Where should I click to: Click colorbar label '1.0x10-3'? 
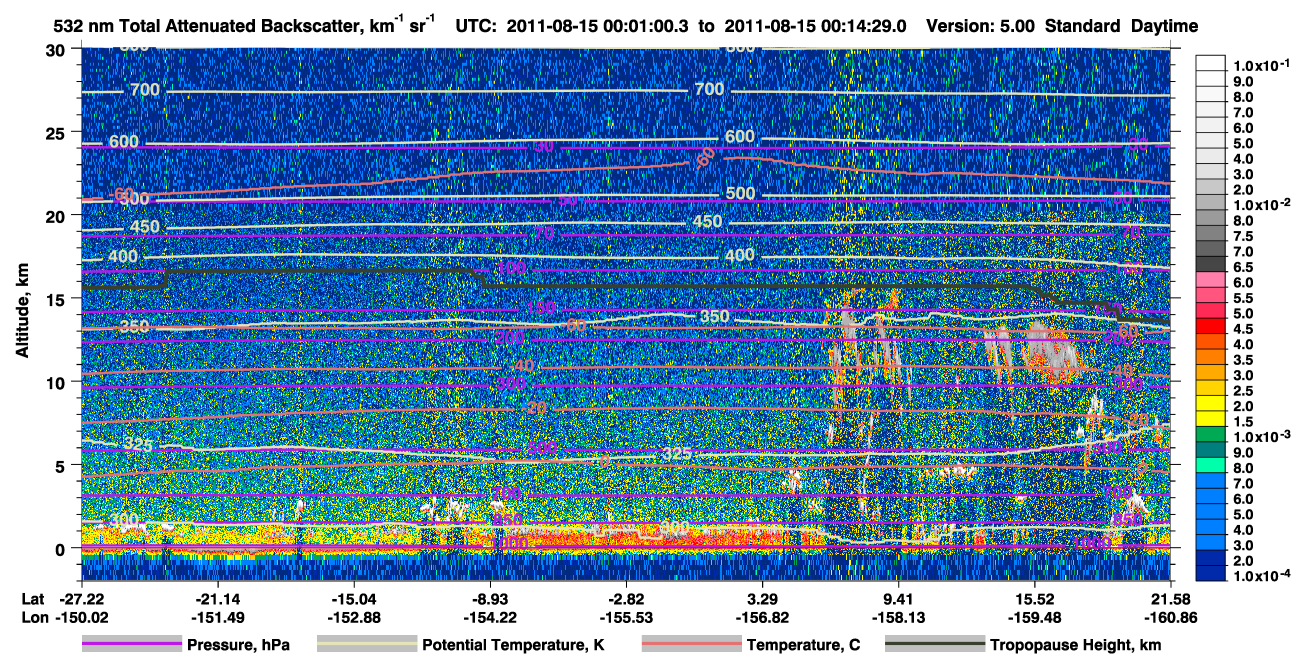pyautogui.click(x=1260, y=436)
